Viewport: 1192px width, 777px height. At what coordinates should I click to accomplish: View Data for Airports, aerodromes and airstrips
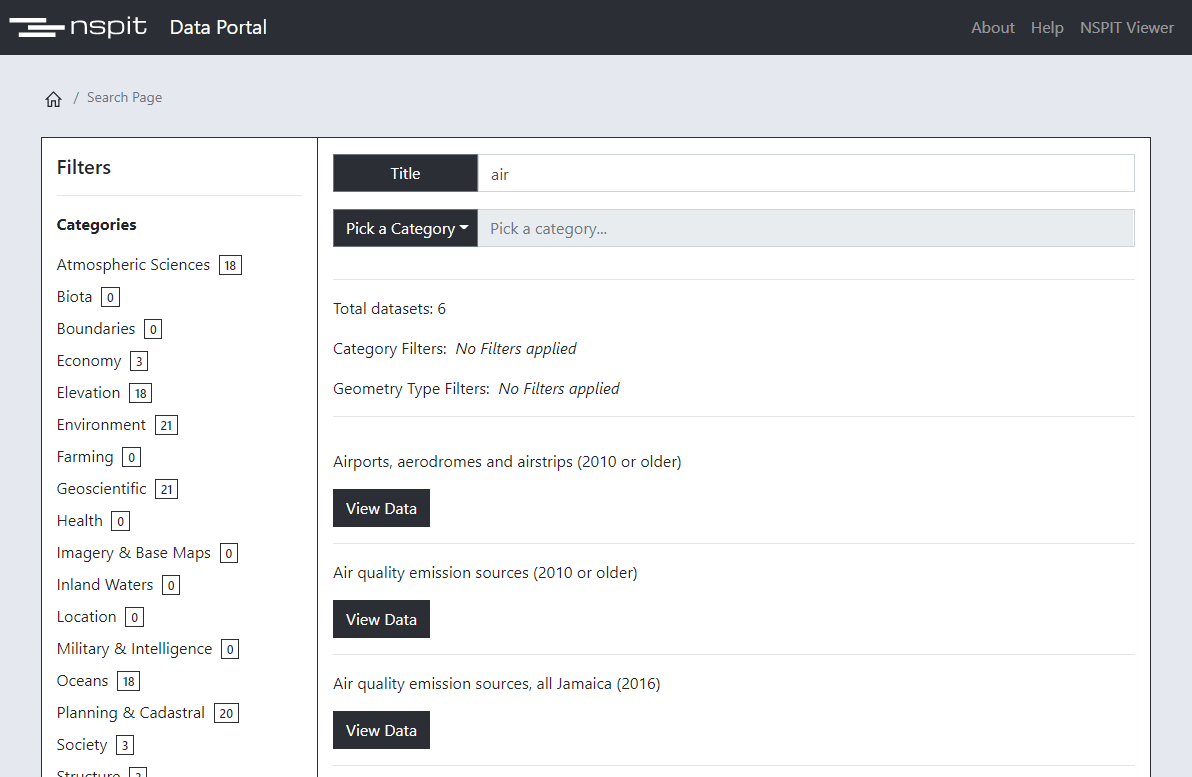381,508
